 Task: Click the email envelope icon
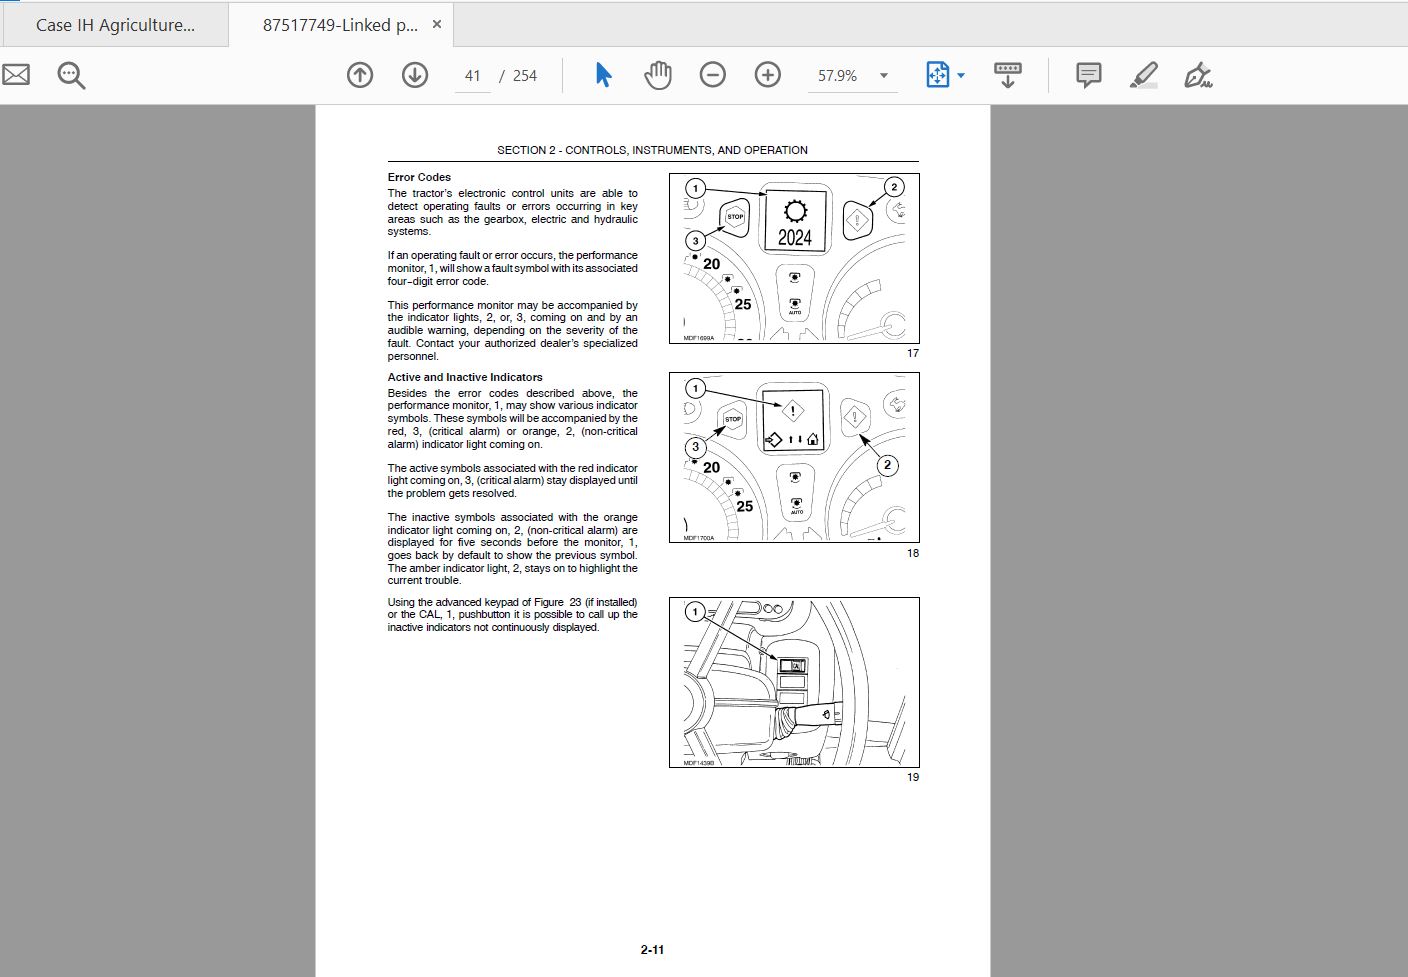pos(16,75)
